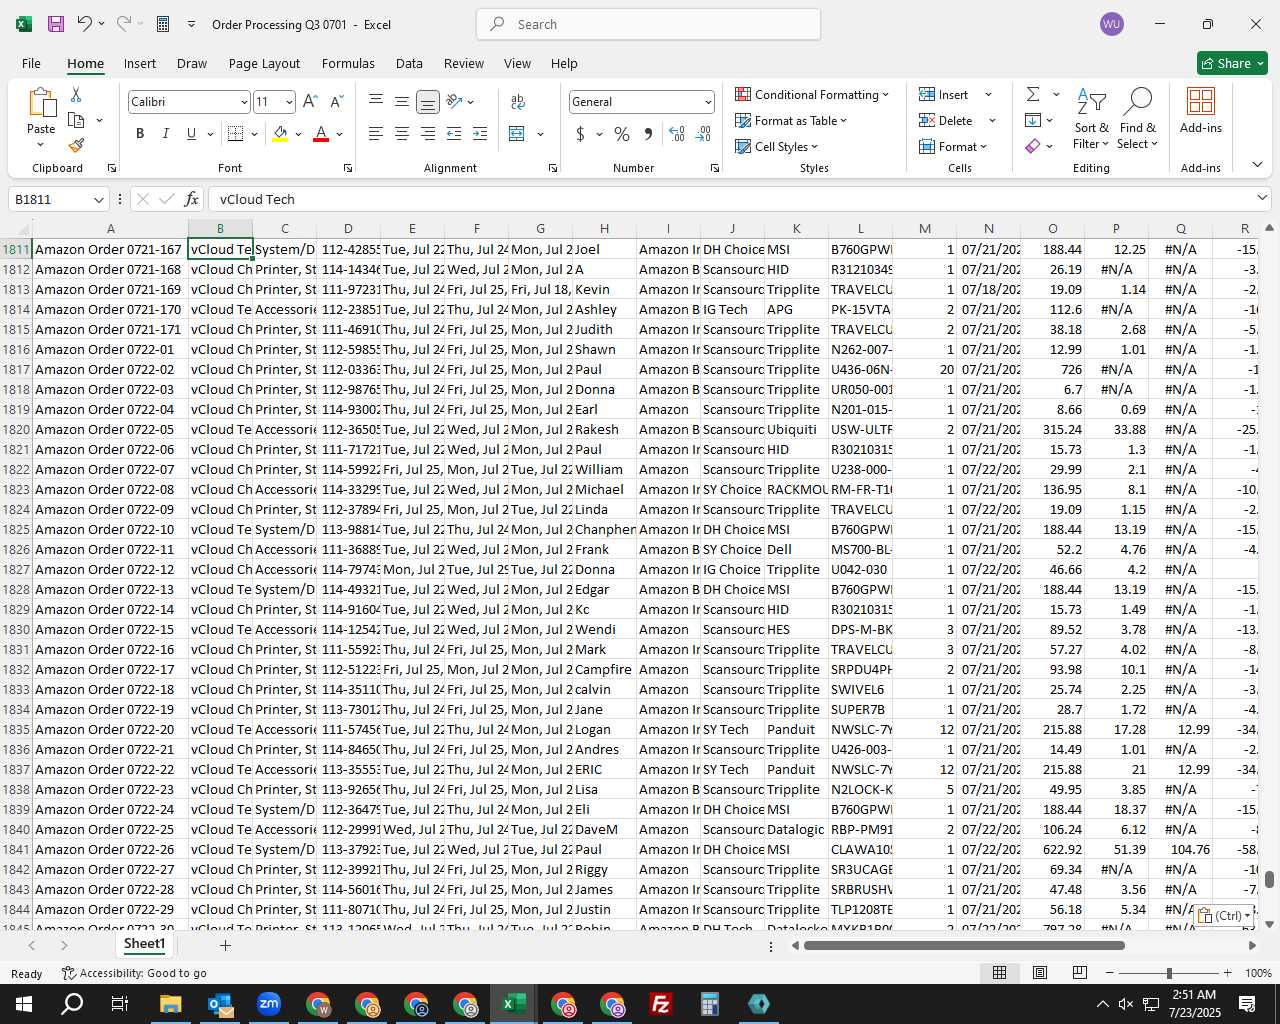
Task: Click the Increase Indent icon
Action: pos(480,134)
